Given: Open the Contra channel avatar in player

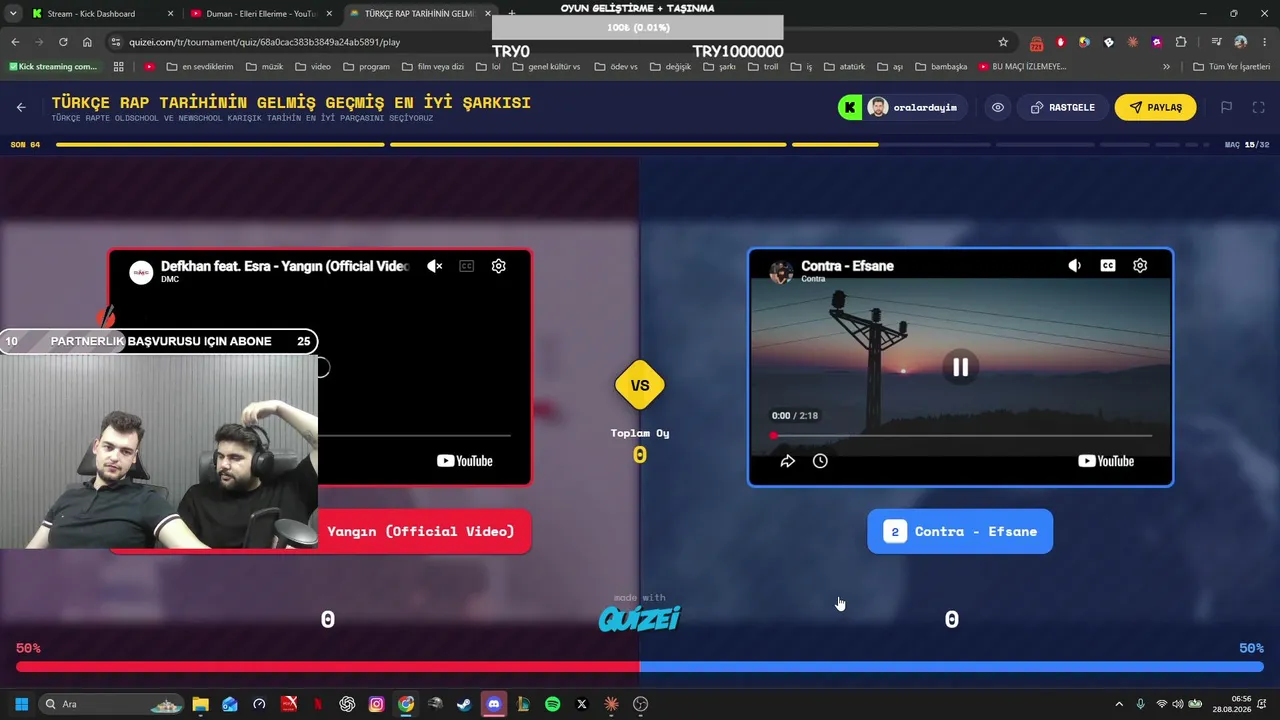Looking at the screenshot, I should tap(781, 271).
